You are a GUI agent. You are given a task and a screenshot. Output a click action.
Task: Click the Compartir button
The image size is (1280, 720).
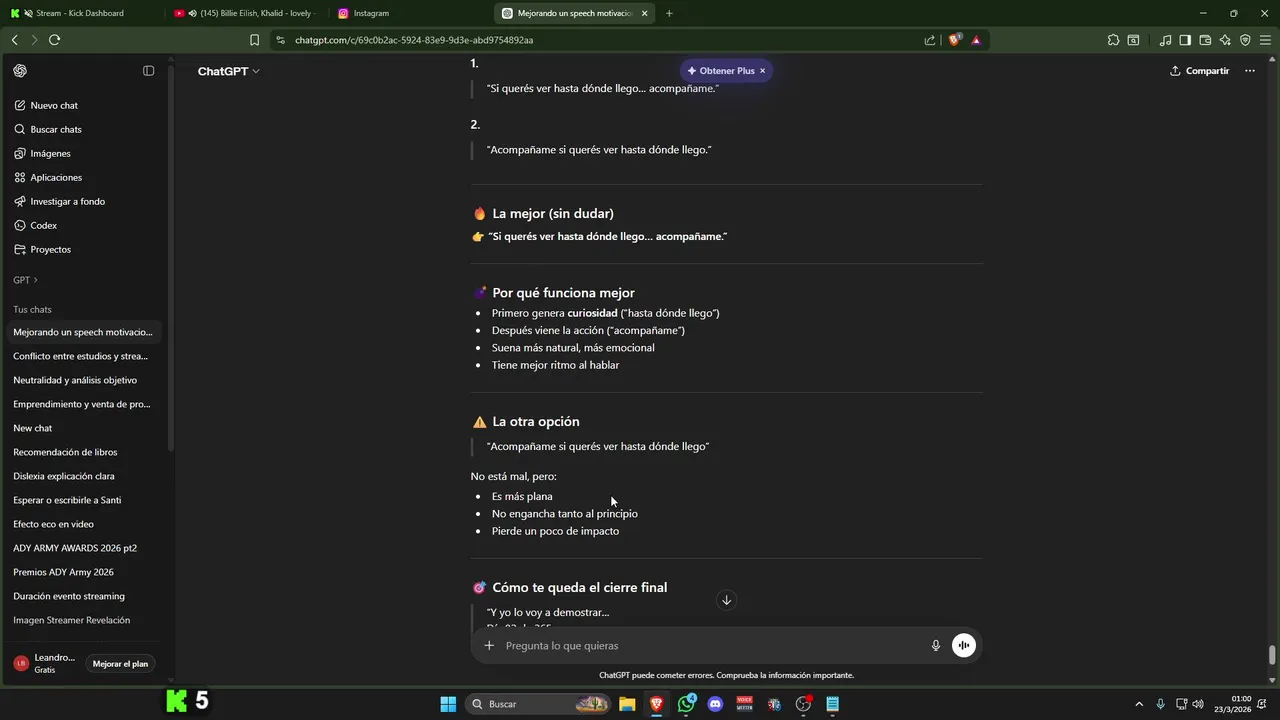1199,71
